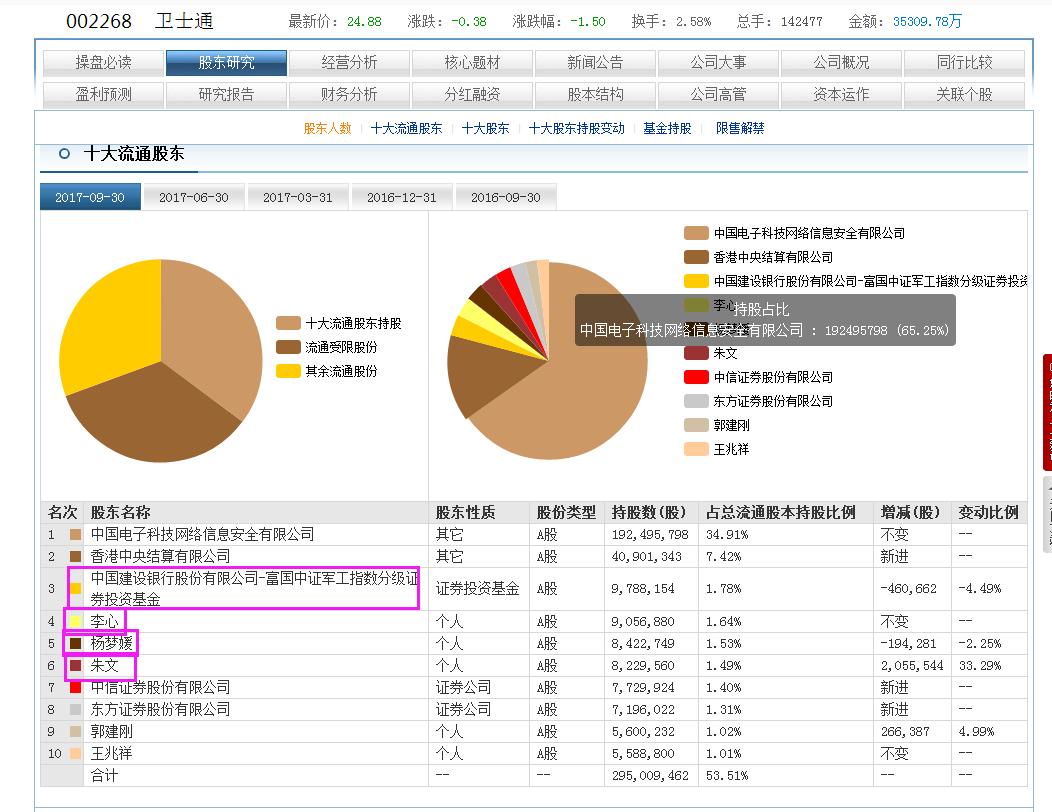The height and width of the screenshot is (812, 1052).
Task: Open the 基金持股 page
Action: 666,128
